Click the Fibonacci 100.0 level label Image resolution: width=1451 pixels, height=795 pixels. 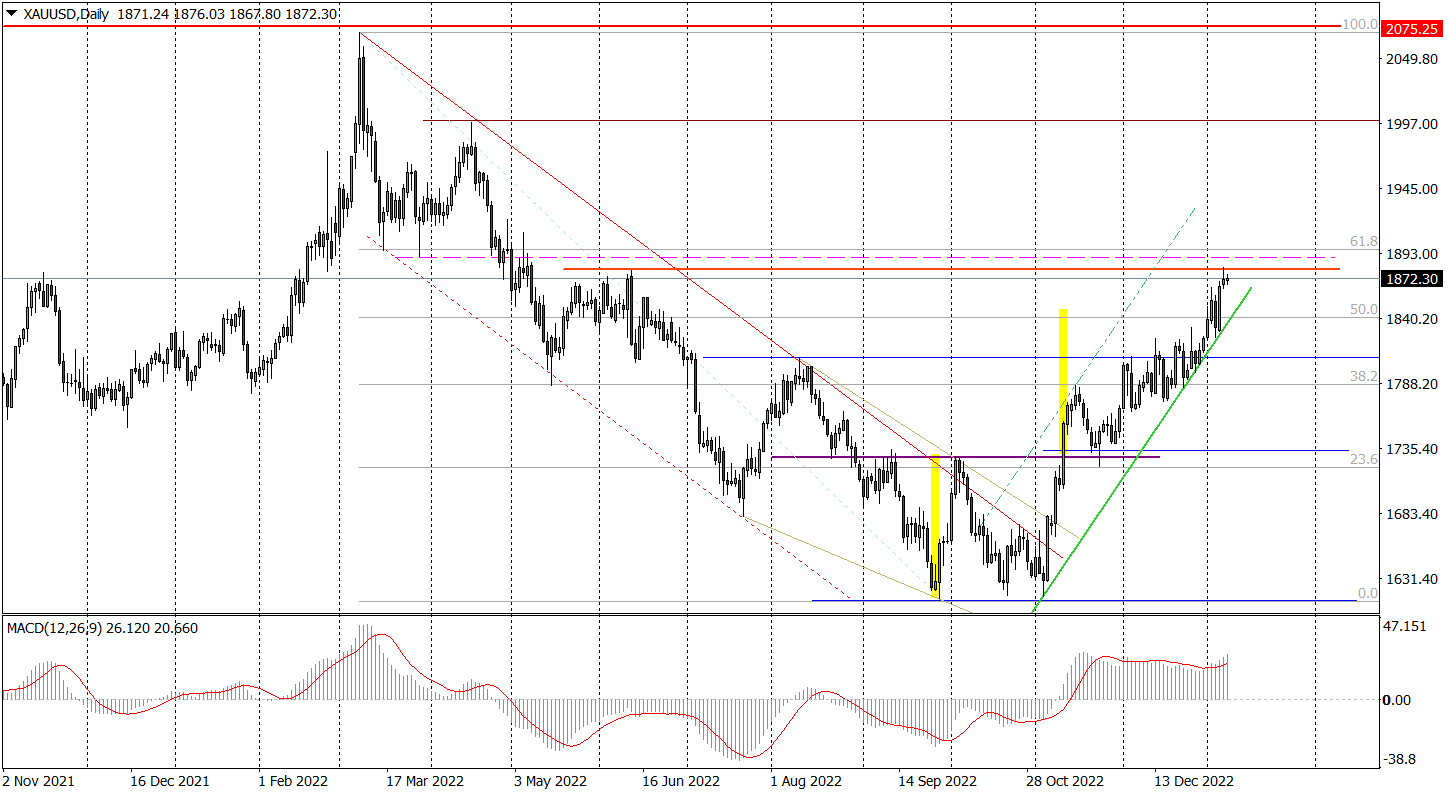[x=1360, y=24]
